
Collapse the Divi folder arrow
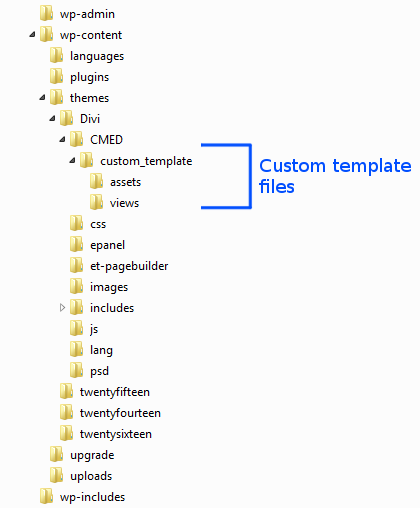coord(52,118)
